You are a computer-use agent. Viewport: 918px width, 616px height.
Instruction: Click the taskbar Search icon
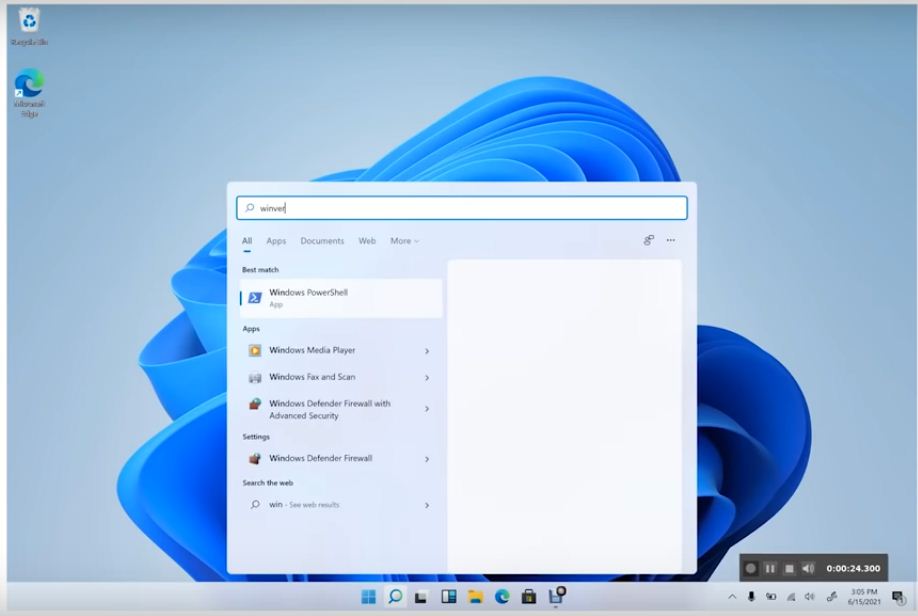(x=395, y=597)
